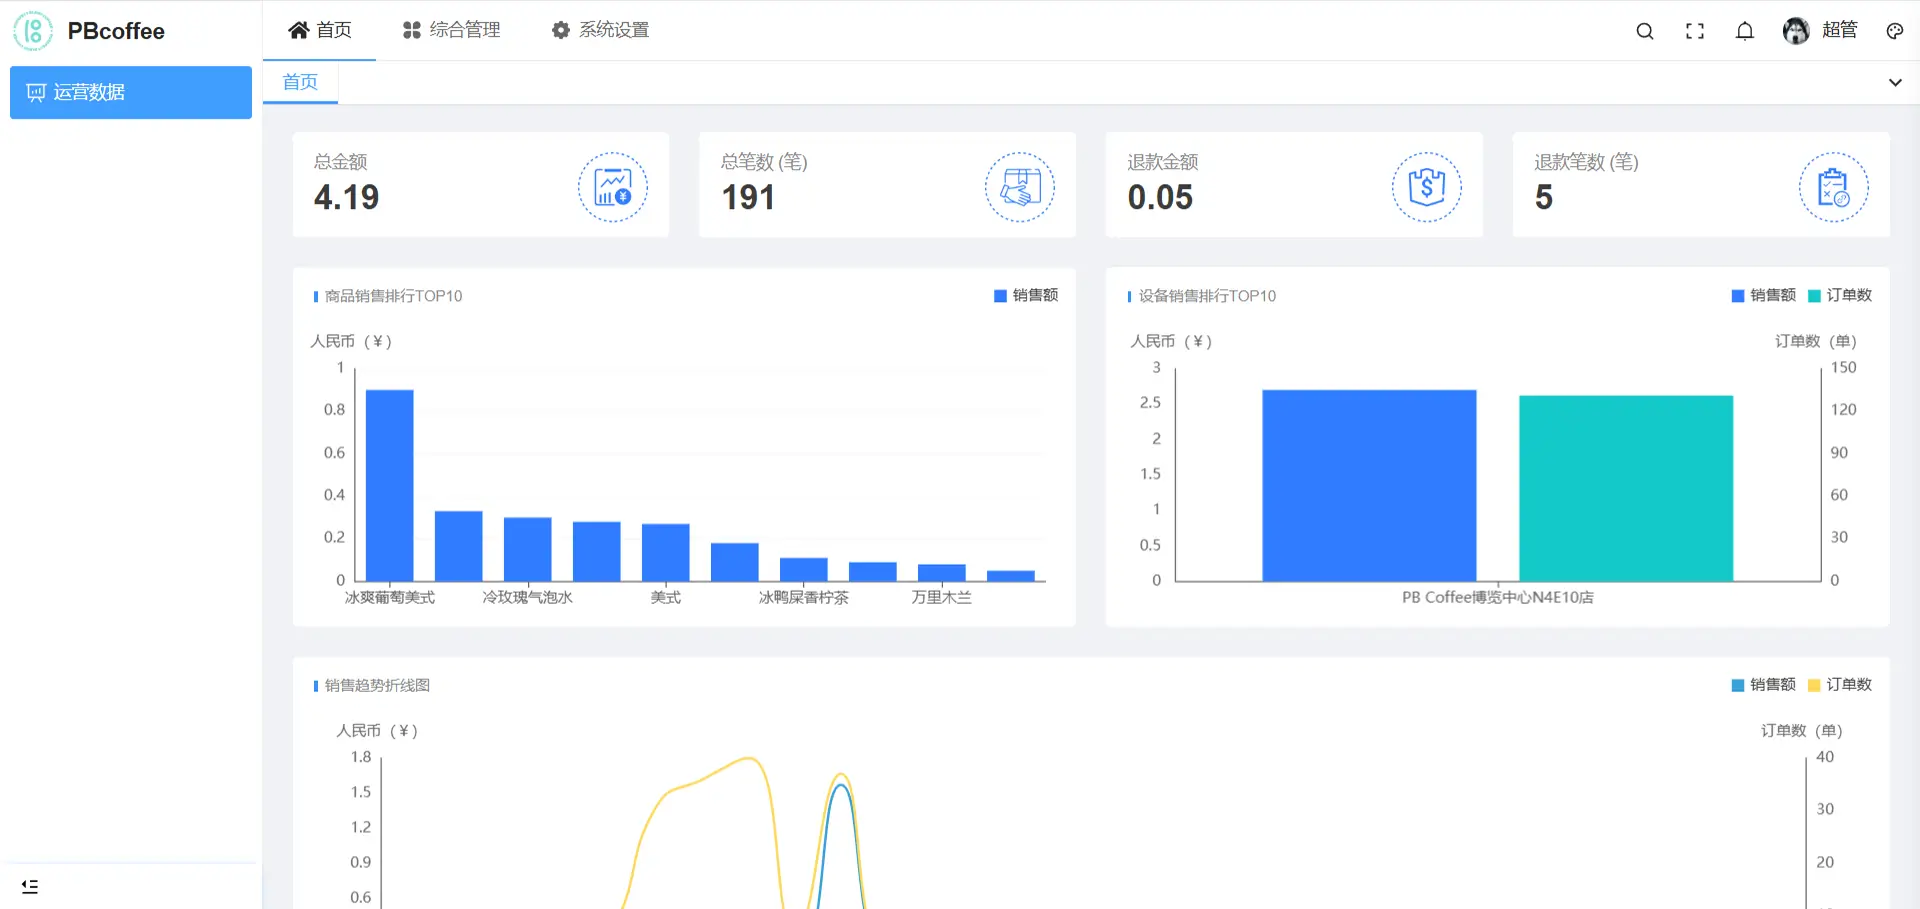
Task: Expand the tab bar dropdown chevron
Action: tap(1894, 83)
